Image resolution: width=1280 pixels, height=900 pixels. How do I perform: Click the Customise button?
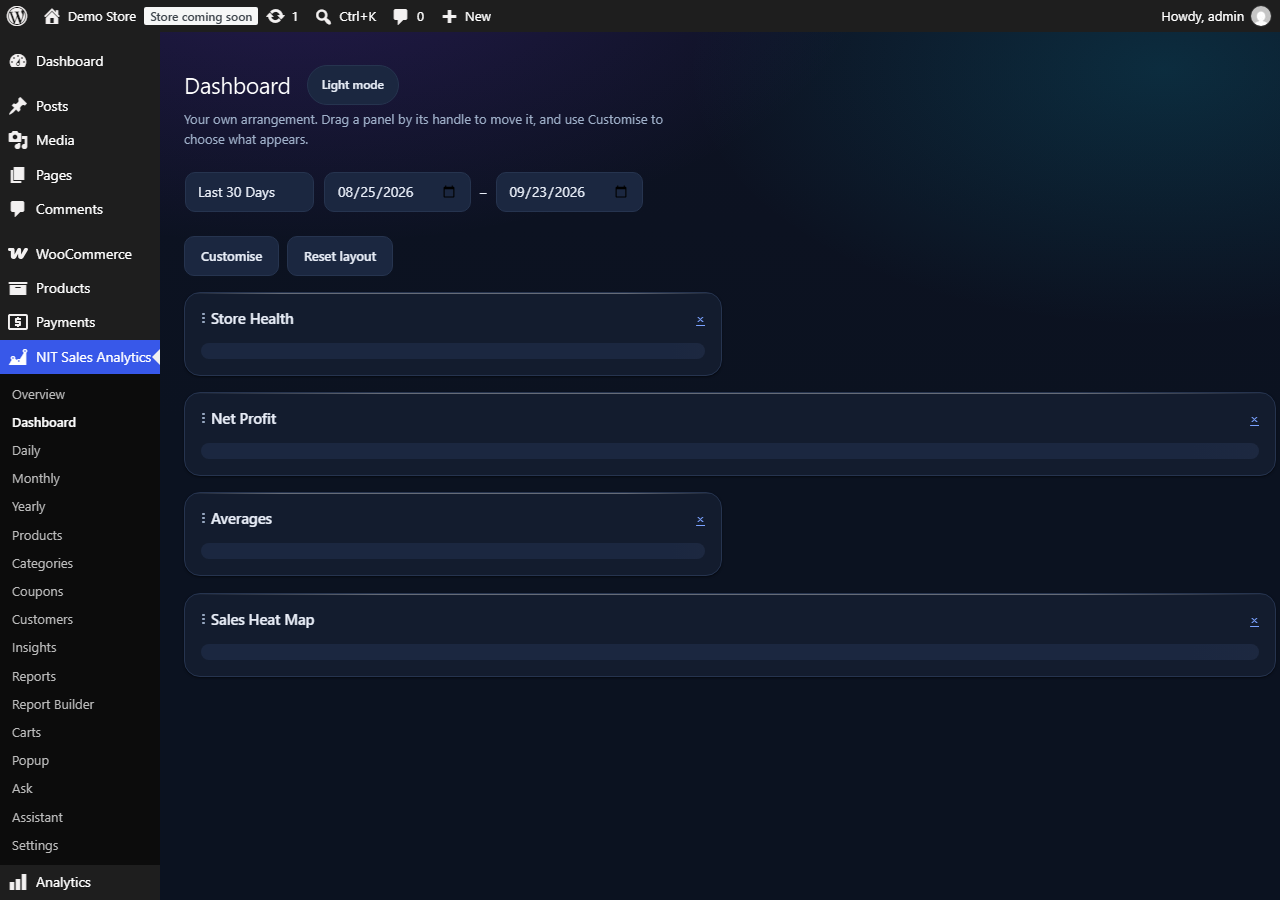[231, 256]
